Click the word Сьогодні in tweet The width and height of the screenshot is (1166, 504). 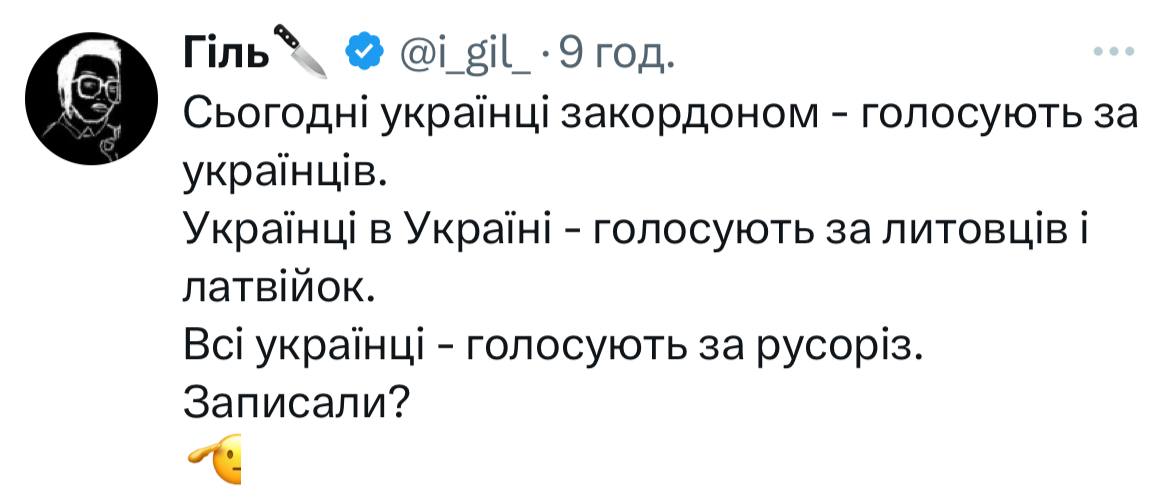[275, 116]
